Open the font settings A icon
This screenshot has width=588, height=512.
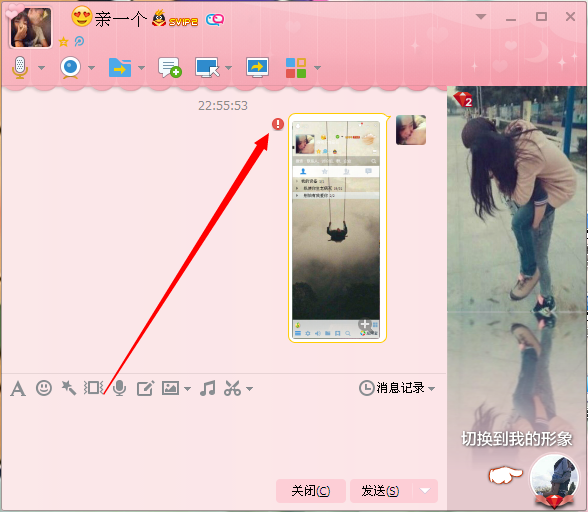coord(18,388)
